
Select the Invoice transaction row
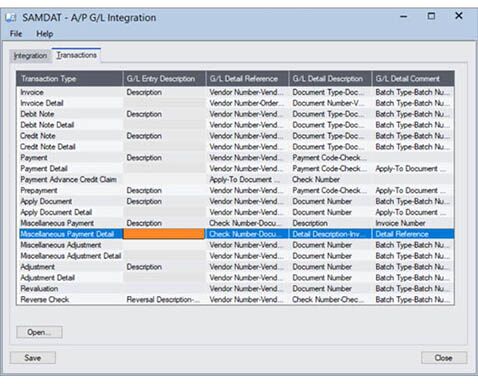click(x=235, y=92)
